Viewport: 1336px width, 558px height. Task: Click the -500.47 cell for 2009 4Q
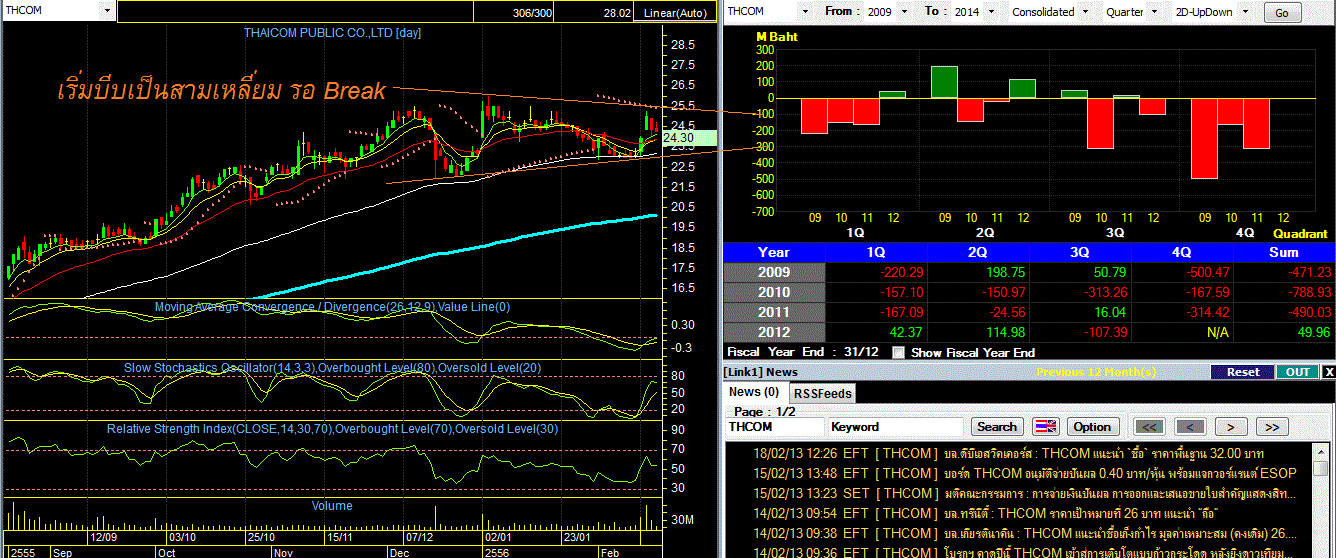coord(1182,272)
